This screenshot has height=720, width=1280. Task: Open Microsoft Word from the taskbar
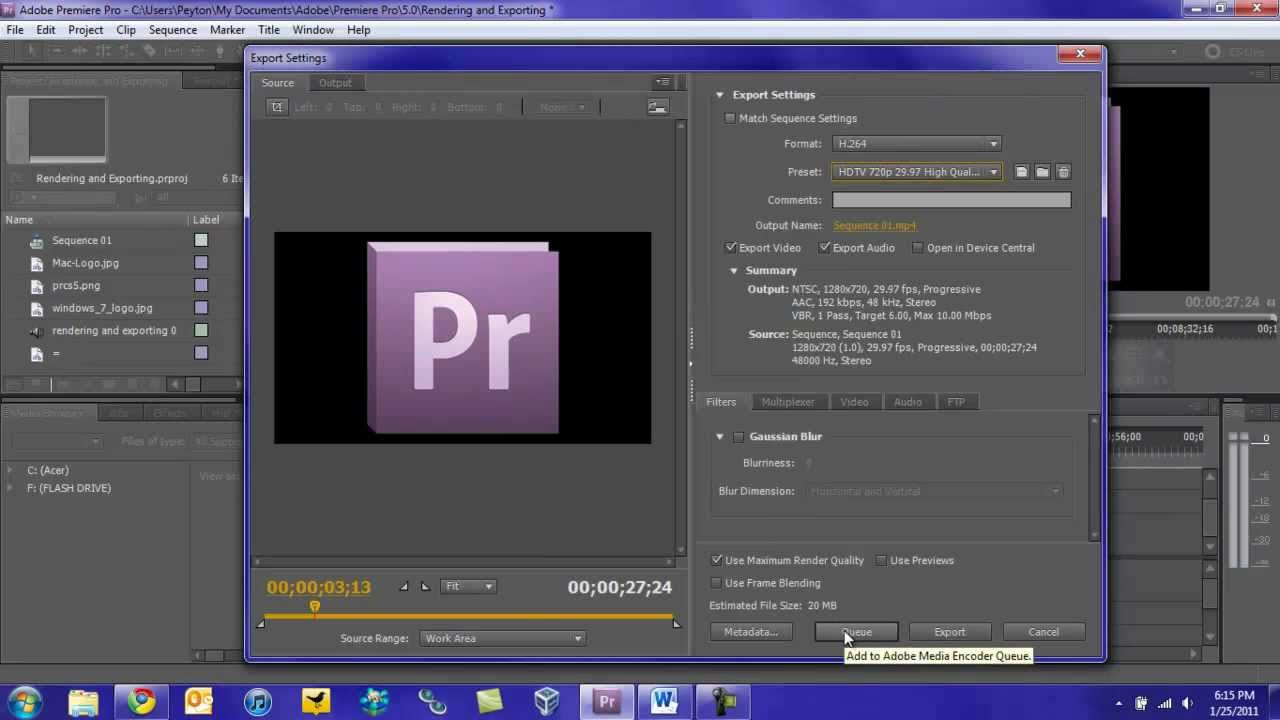(664, 701)
